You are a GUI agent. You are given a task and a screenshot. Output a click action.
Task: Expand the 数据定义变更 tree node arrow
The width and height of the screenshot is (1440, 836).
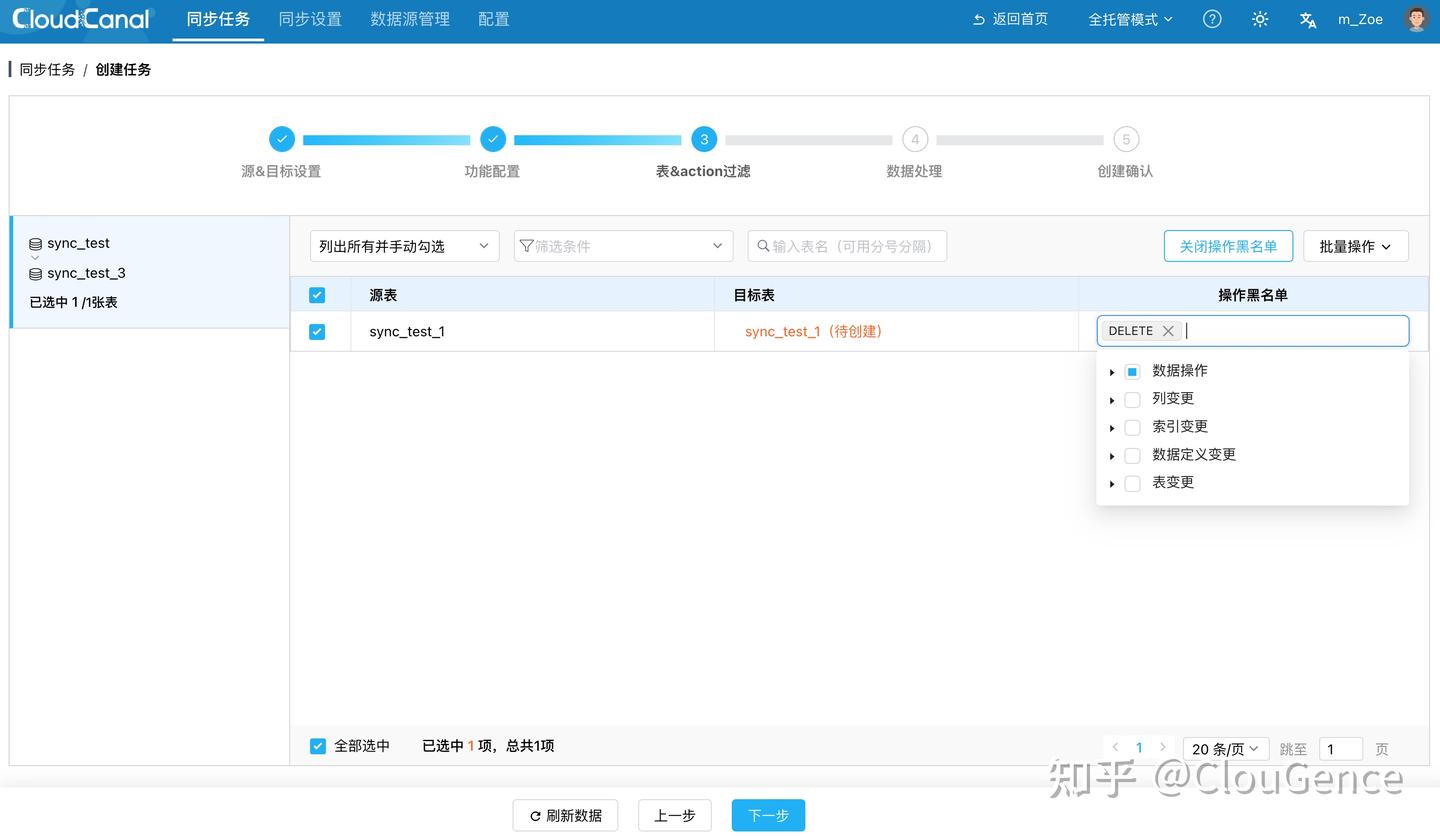coord(1112,456)
